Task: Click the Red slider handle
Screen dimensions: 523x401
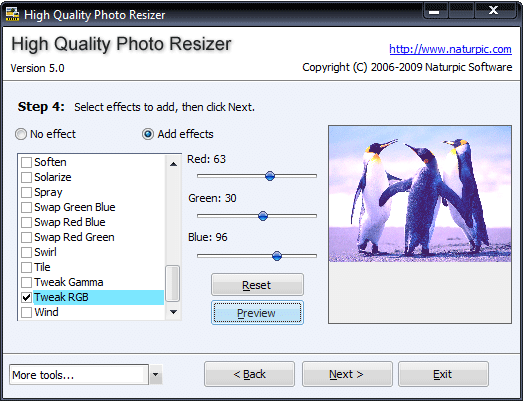Action: point(270,176)
